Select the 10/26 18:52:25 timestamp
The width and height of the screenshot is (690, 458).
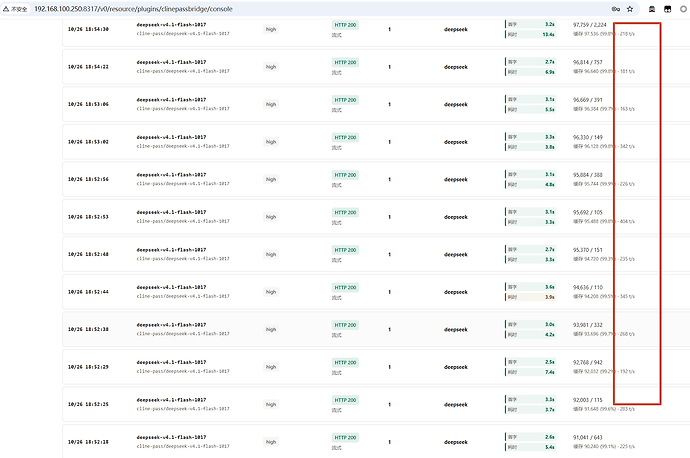click(88, 404)
